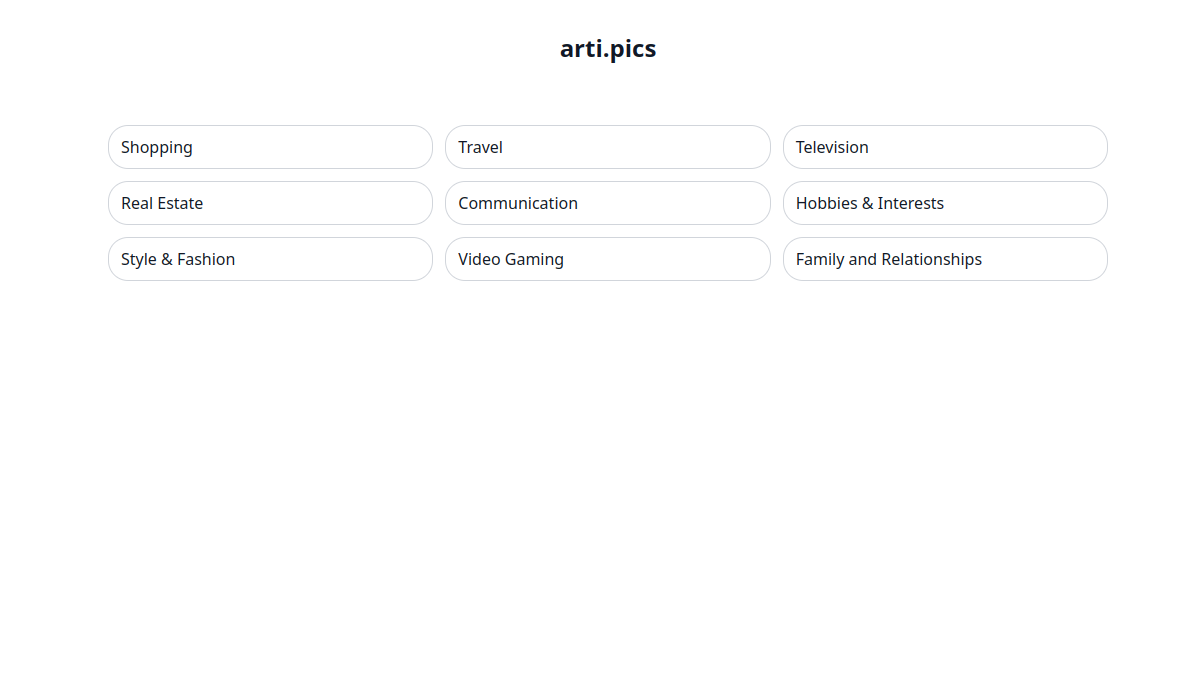Select the Travel category pill
Screen dimensions: 1200x675
click(x=608, y=147)
